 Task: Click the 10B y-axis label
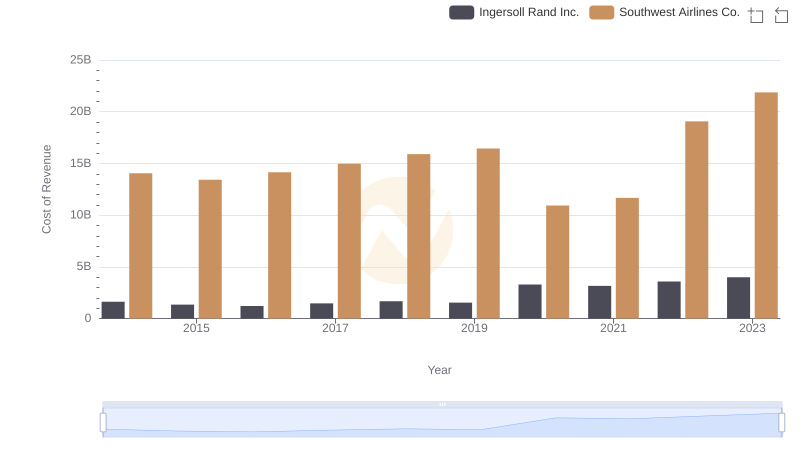(x=81, y=215)
